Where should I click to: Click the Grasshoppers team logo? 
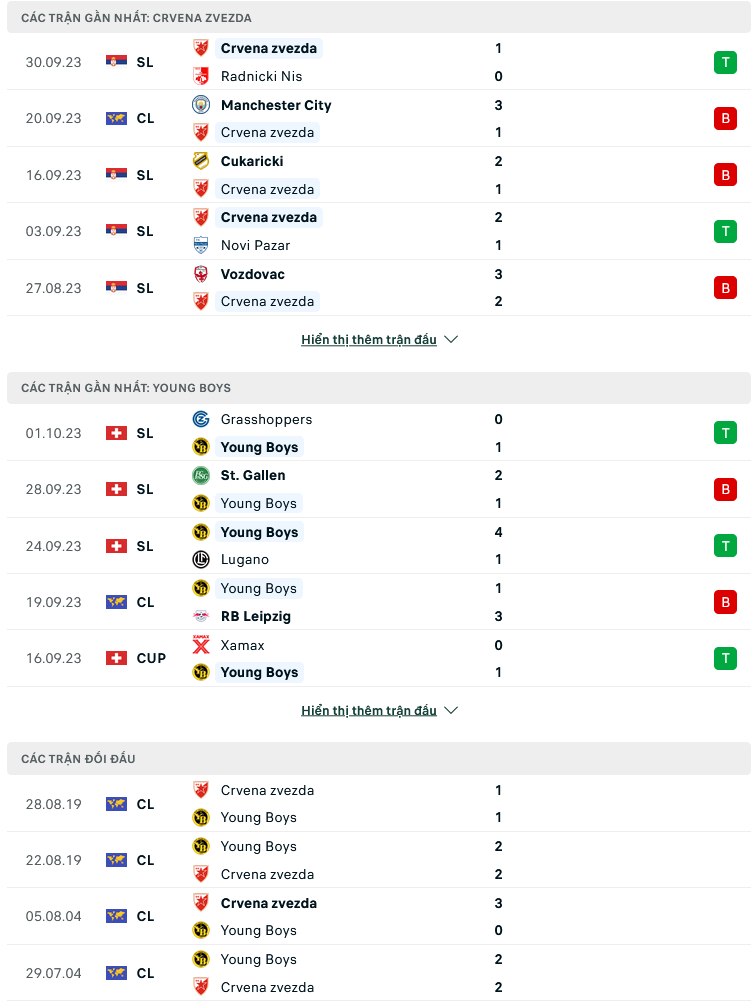coord(201,419)
